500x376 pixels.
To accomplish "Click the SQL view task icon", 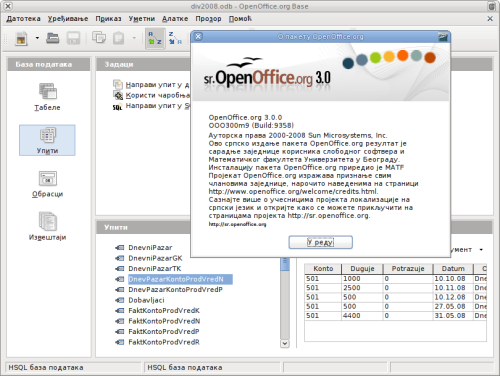I will 117,107.
